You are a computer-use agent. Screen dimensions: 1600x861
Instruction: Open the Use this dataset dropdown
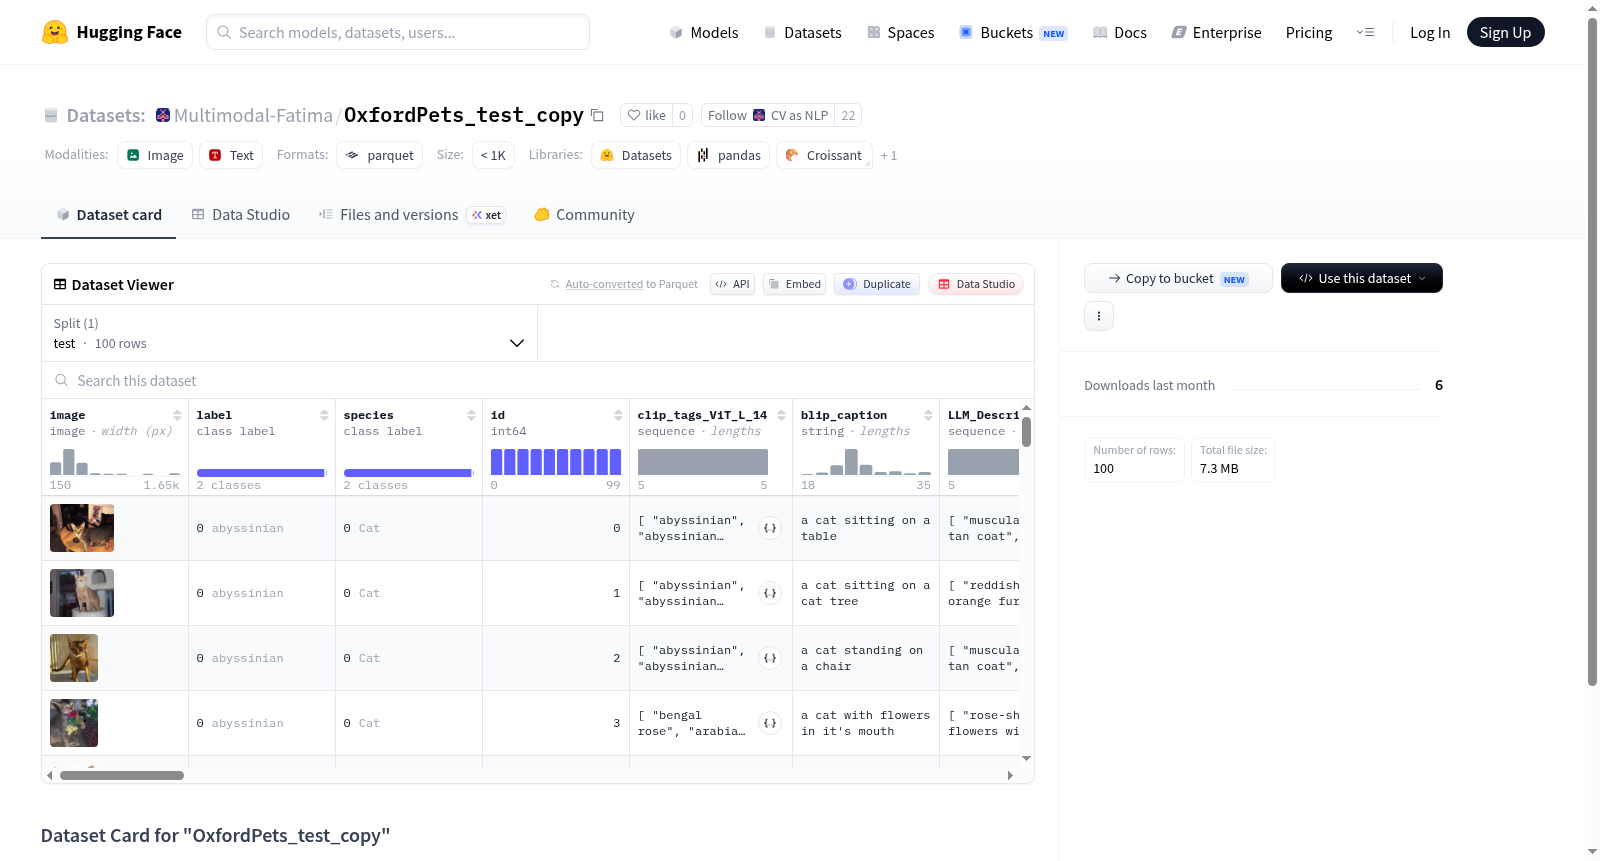1361,278
